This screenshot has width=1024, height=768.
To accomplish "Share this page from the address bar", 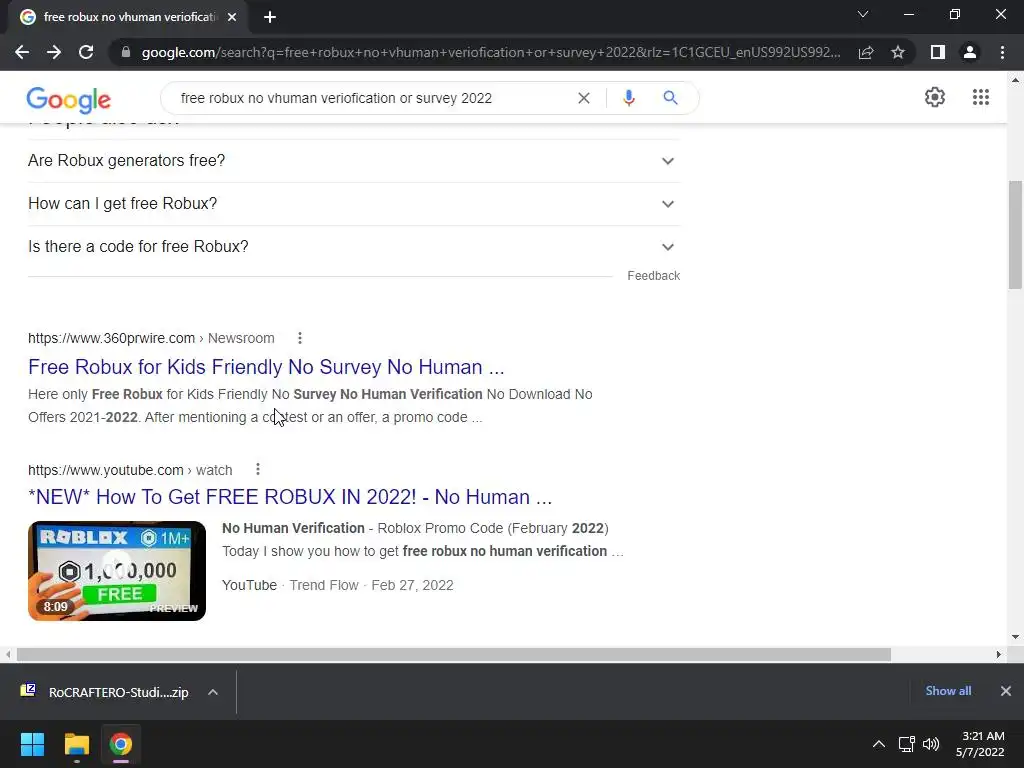I will (866, 52).
